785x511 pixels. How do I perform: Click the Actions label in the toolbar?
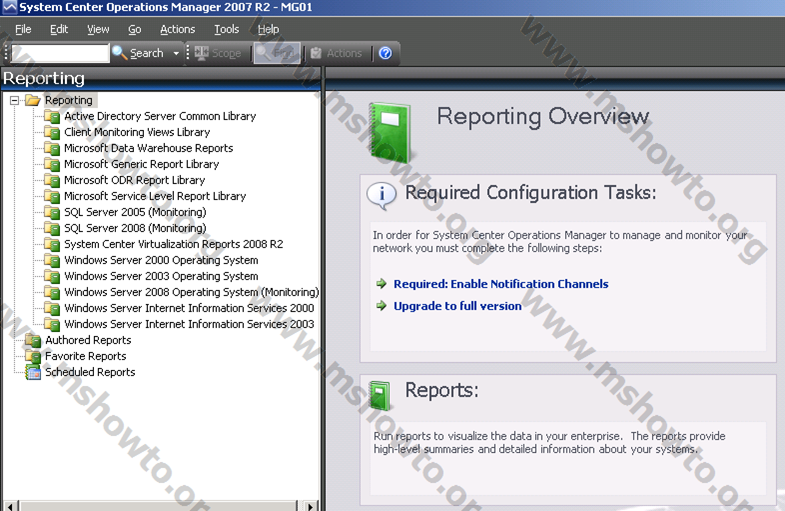pos(344,53)
